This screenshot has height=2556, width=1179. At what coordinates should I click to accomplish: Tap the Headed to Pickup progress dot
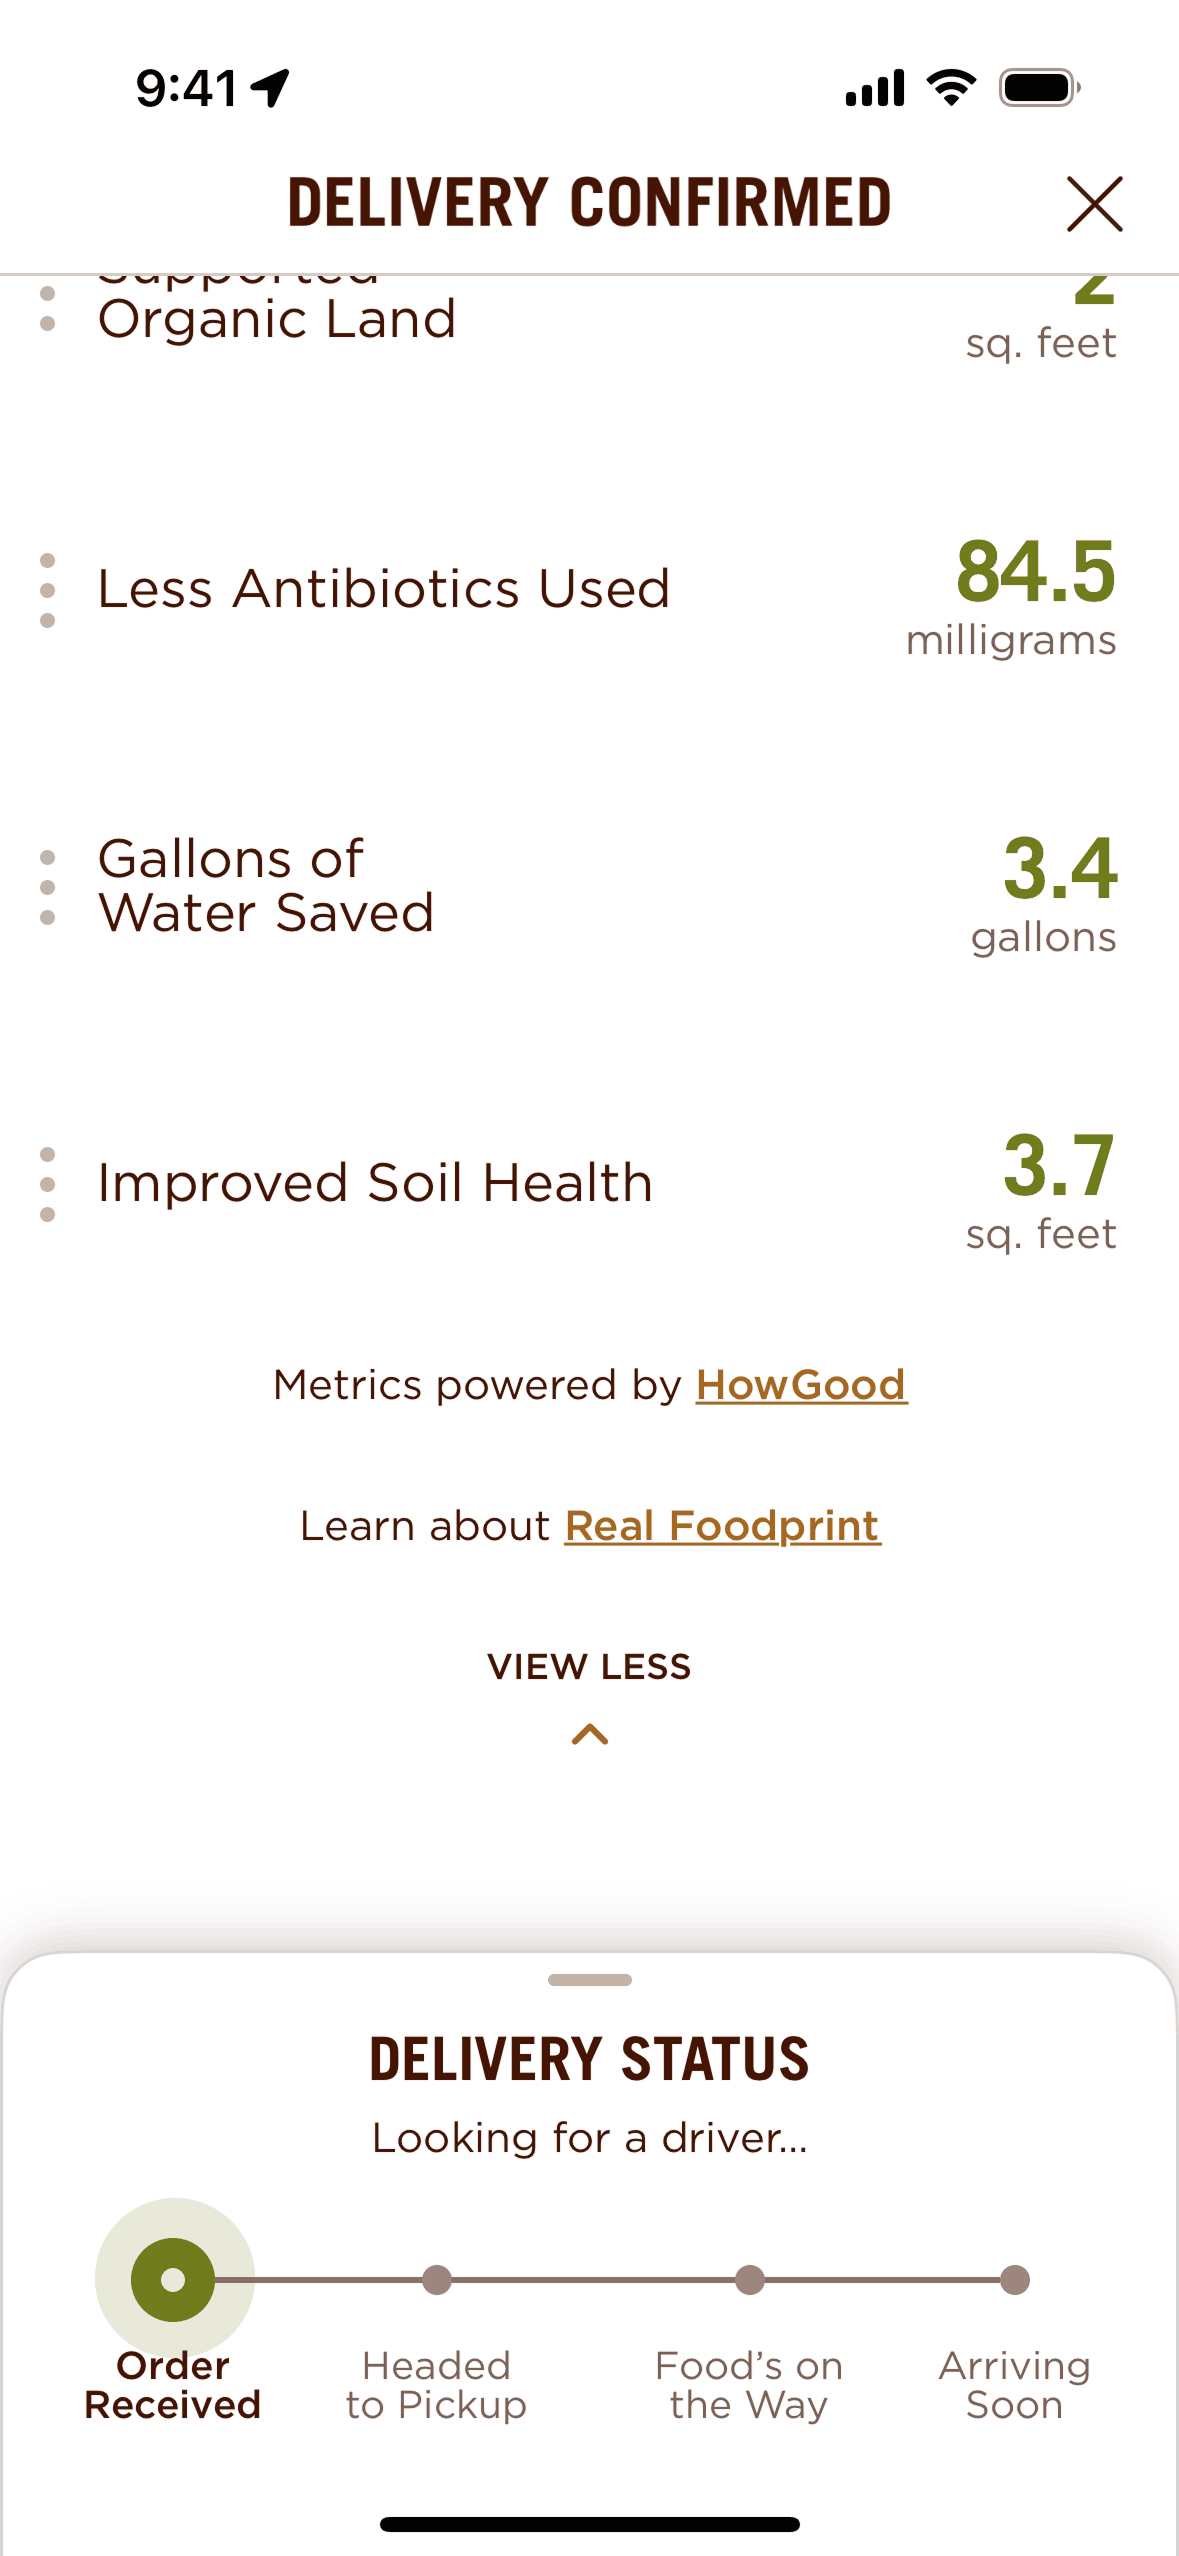(437, 2280)
